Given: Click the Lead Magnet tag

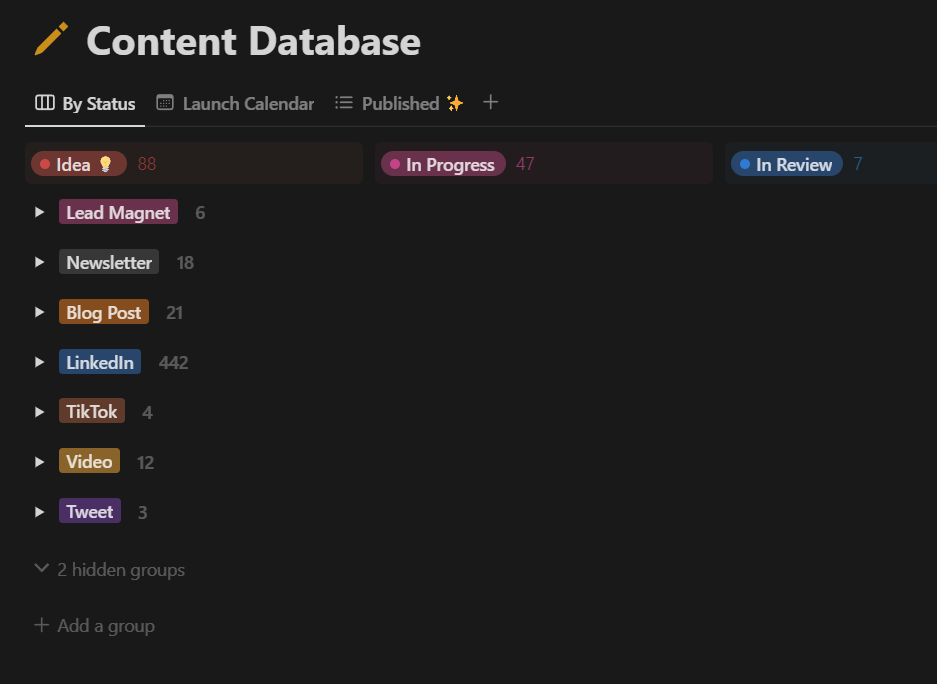Looking at the screenshot, I should [x=118, y=212].
